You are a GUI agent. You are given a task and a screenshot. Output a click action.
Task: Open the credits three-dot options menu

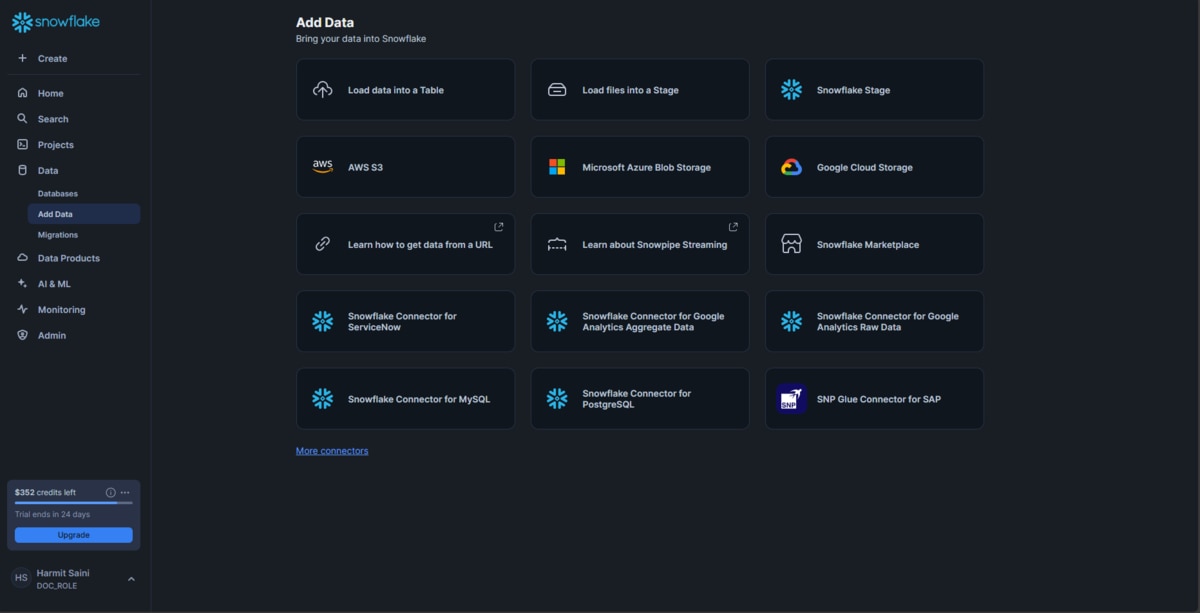point(125,493)
